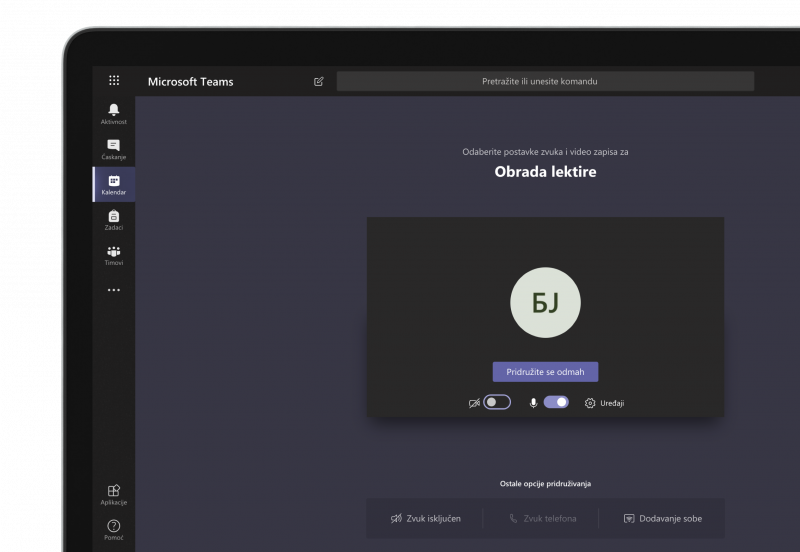
Task: Open Ćaskanje chat in sidebar
Action: click(114, 149)
